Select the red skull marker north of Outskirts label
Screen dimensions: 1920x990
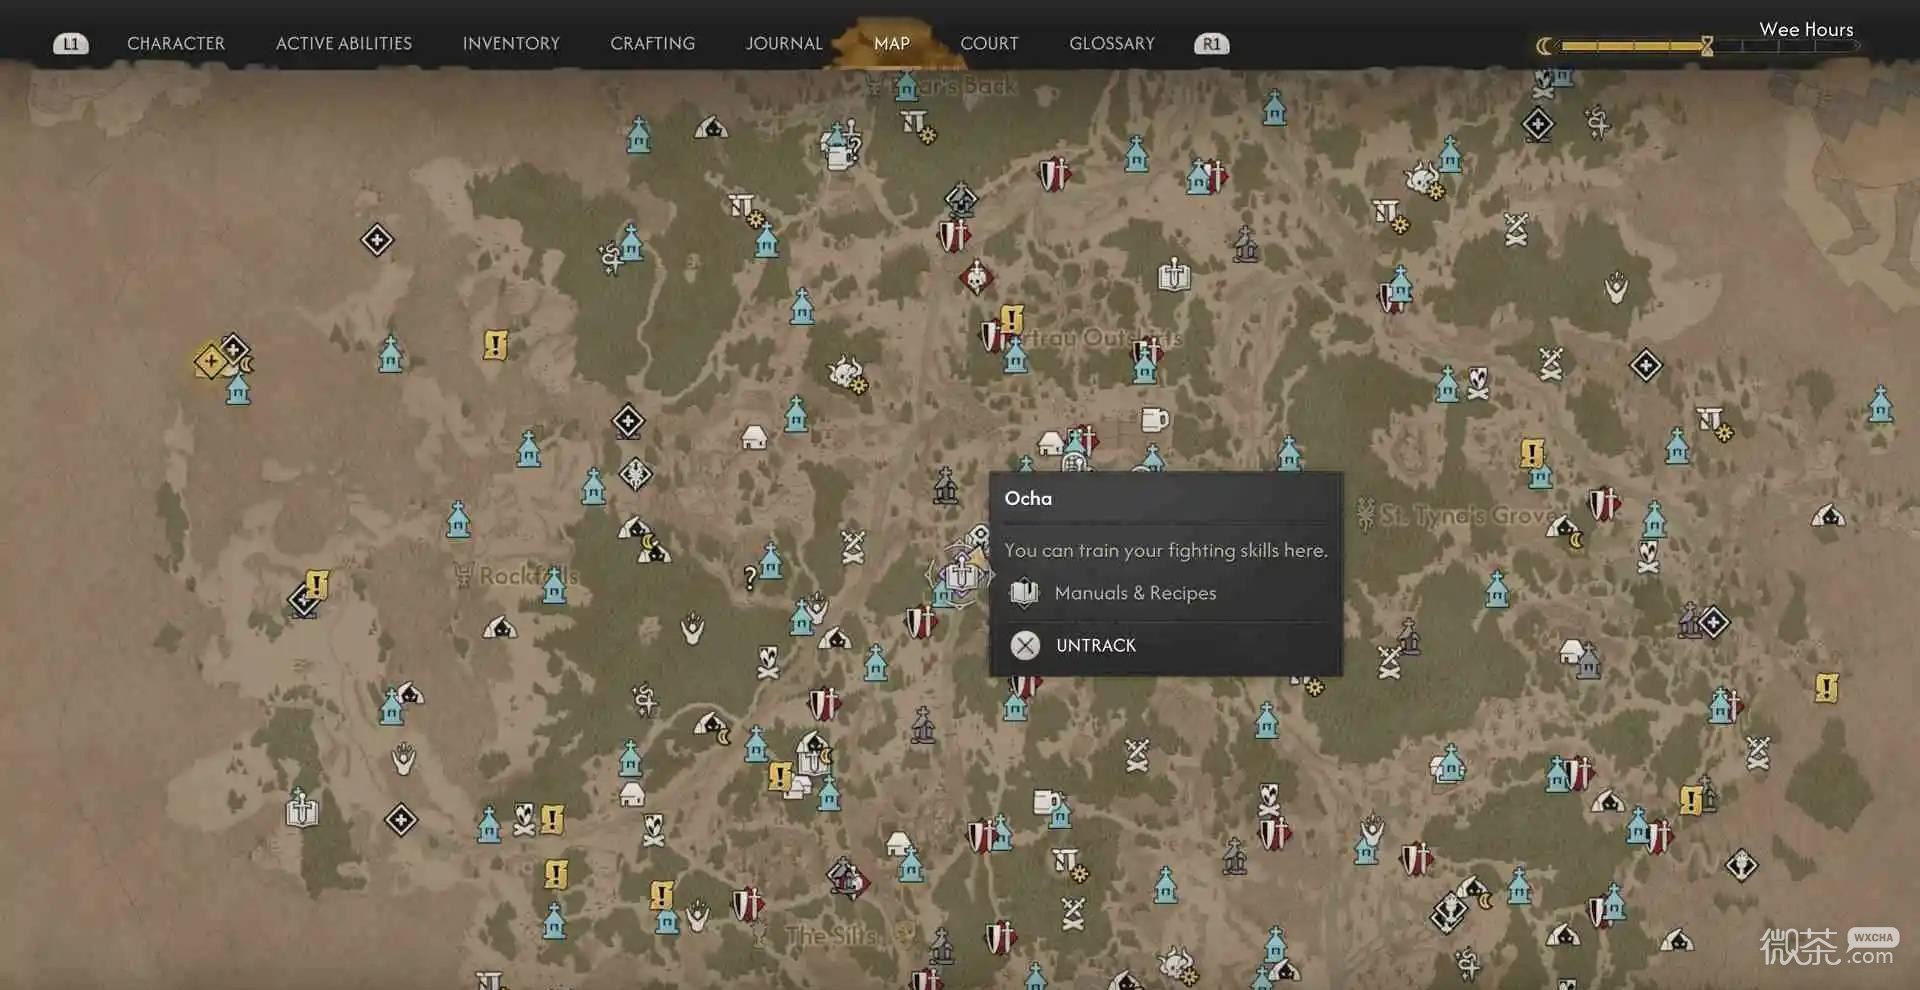[976, 276]
